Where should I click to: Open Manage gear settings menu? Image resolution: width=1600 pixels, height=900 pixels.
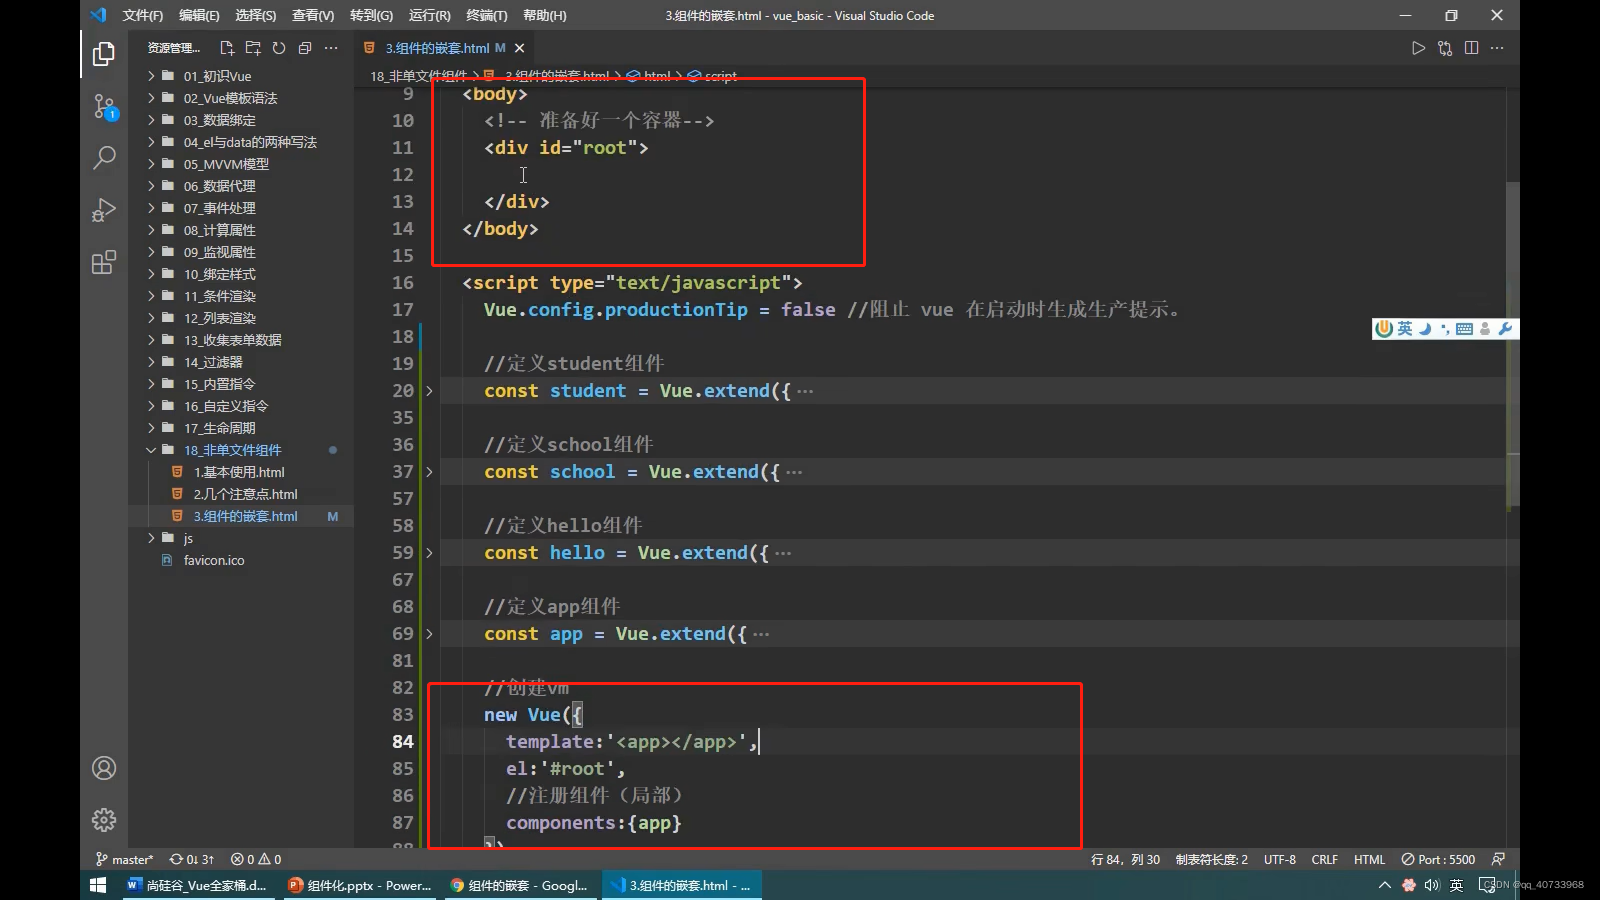click(104, 820)
